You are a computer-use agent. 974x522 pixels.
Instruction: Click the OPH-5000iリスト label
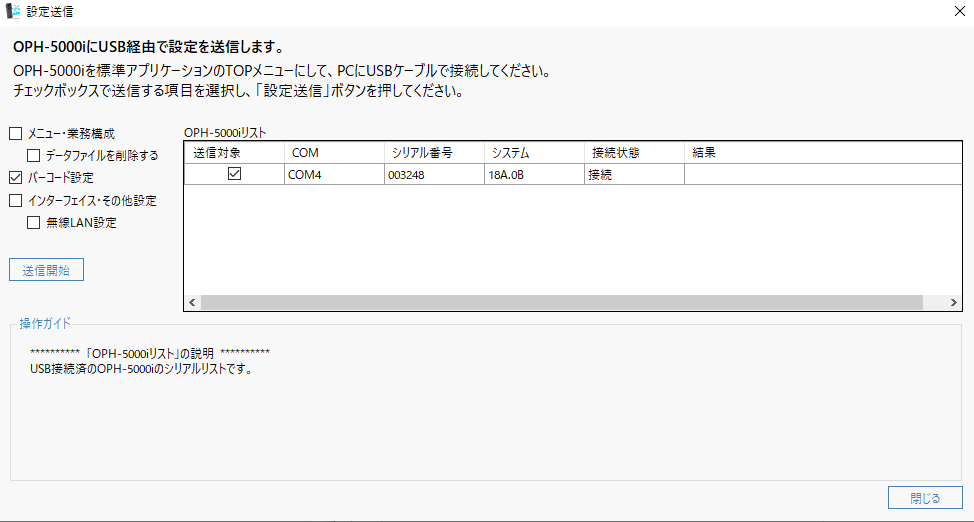[x=225, y=132]
